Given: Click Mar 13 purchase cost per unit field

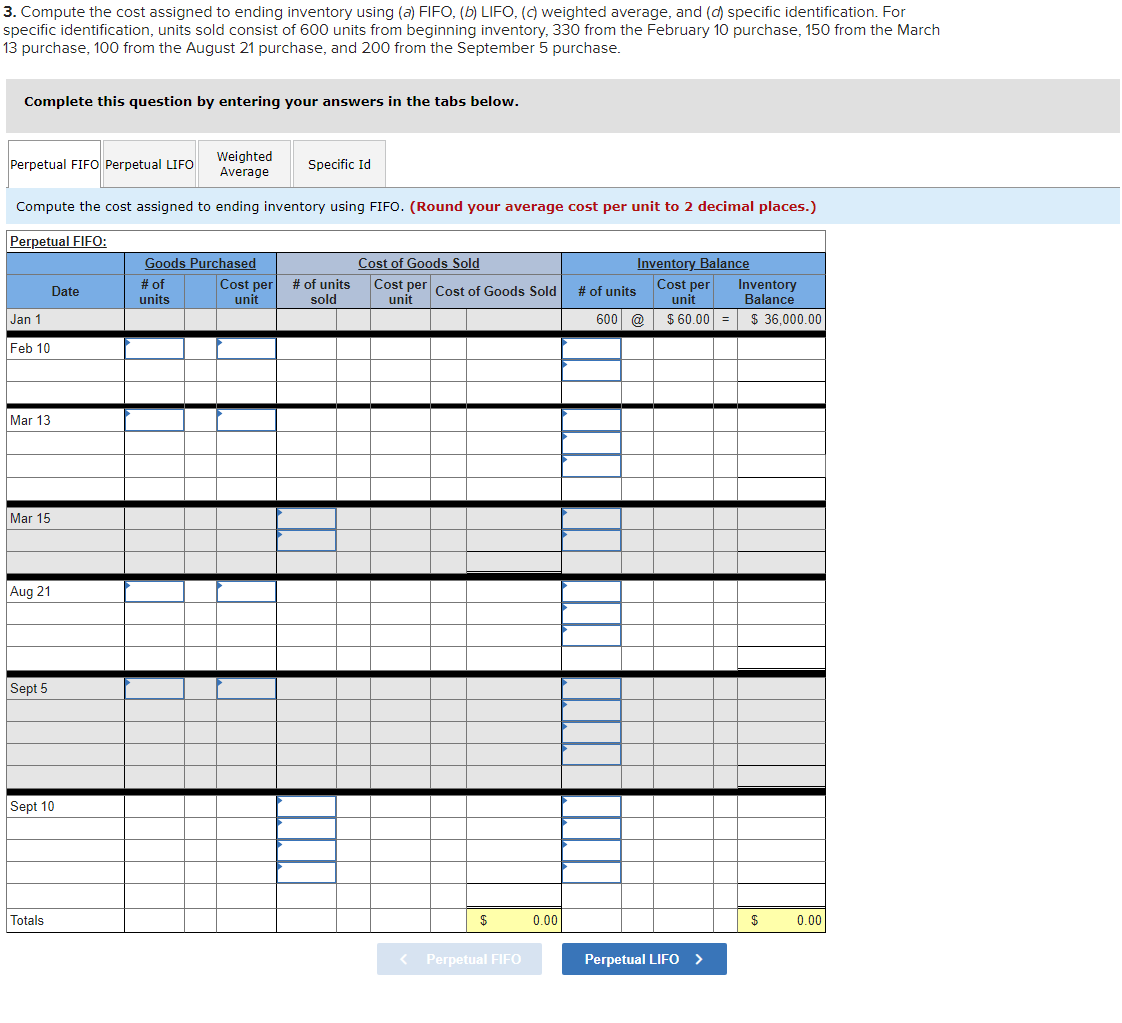Looking at the screenshot, I should (246, 420).
